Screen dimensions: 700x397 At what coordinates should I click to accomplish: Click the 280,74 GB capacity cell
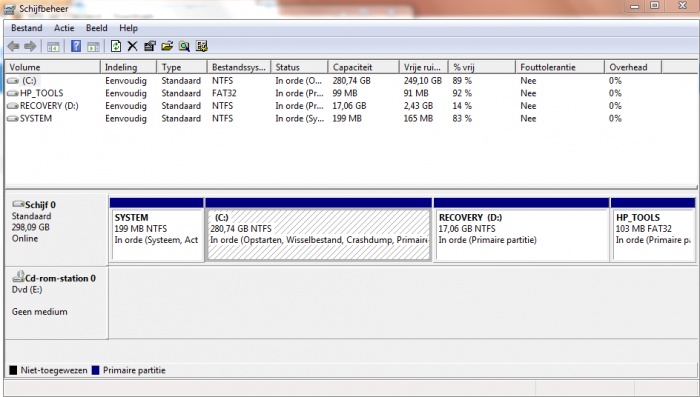point(351,81)
